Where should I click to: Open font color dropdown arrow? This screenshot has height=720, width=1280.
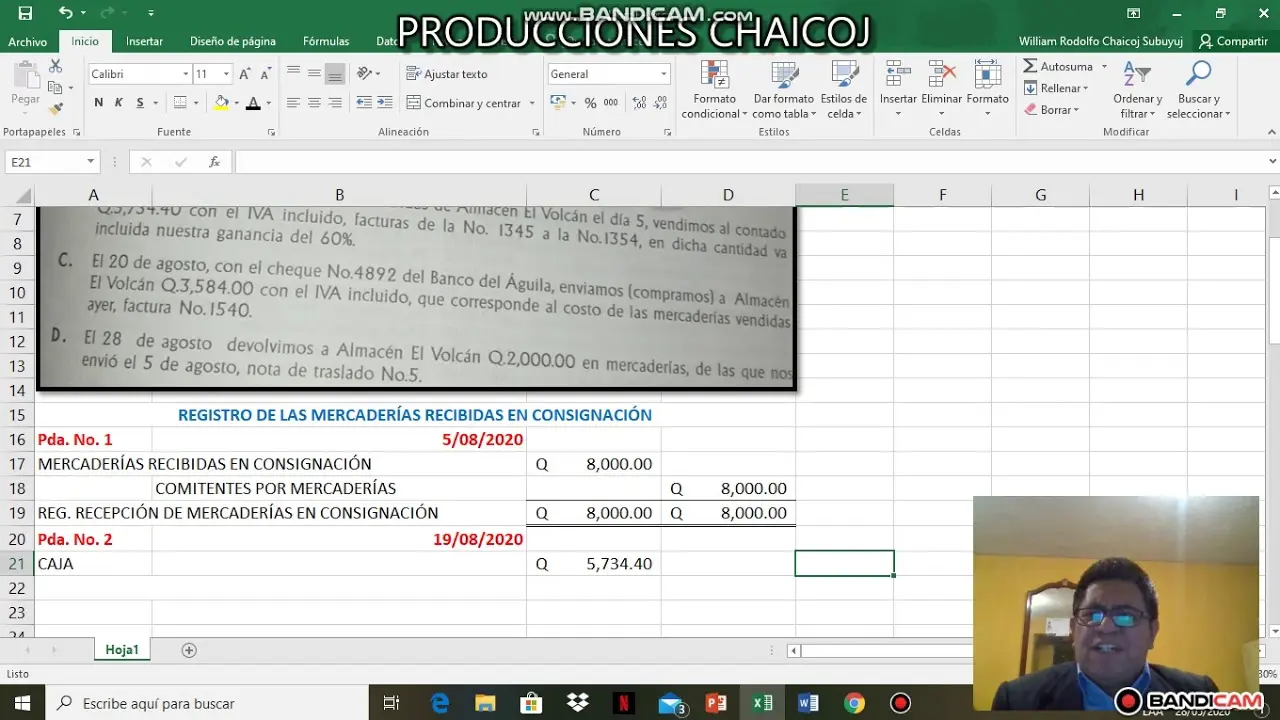(x=269, y=103)
